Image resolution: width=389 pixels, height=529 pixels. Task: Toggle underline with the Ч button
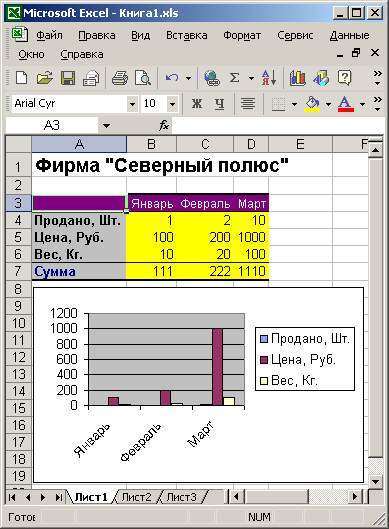tap(220, 104)
